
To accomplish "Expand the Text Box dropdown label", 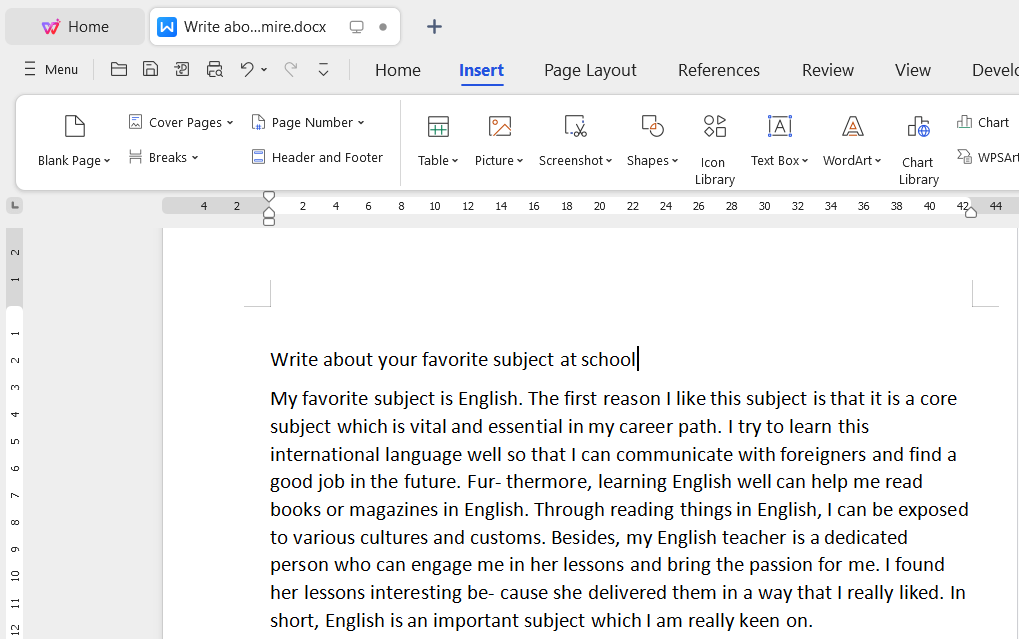I will (x=779, y=161).
